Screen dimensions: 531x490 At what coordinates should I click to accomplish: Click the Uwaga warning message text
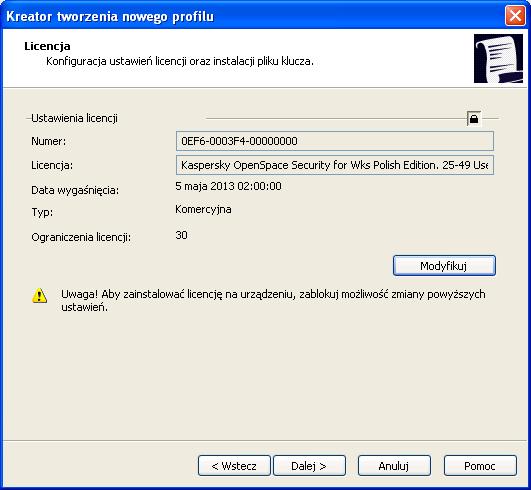(273, 301)
